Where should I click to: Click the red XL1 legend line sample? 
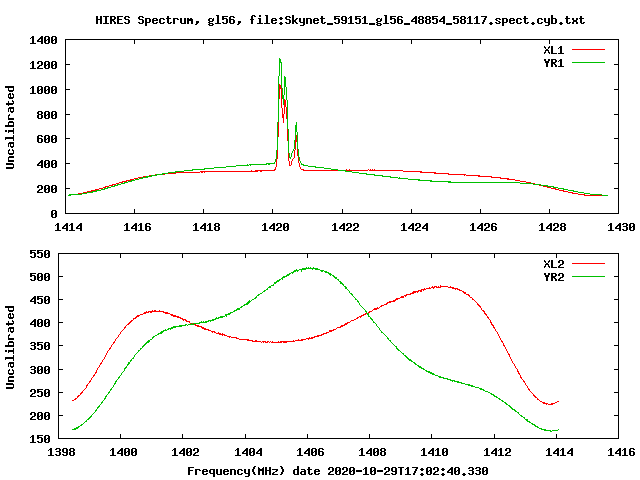[588, 50]
